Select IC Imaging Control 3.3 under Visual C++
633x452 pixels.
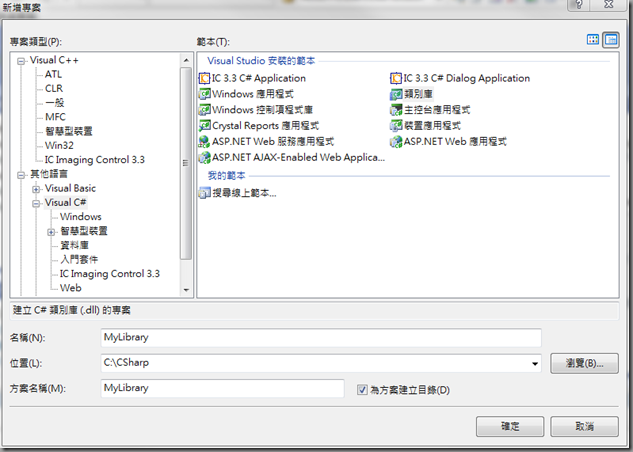click(94, 160)
